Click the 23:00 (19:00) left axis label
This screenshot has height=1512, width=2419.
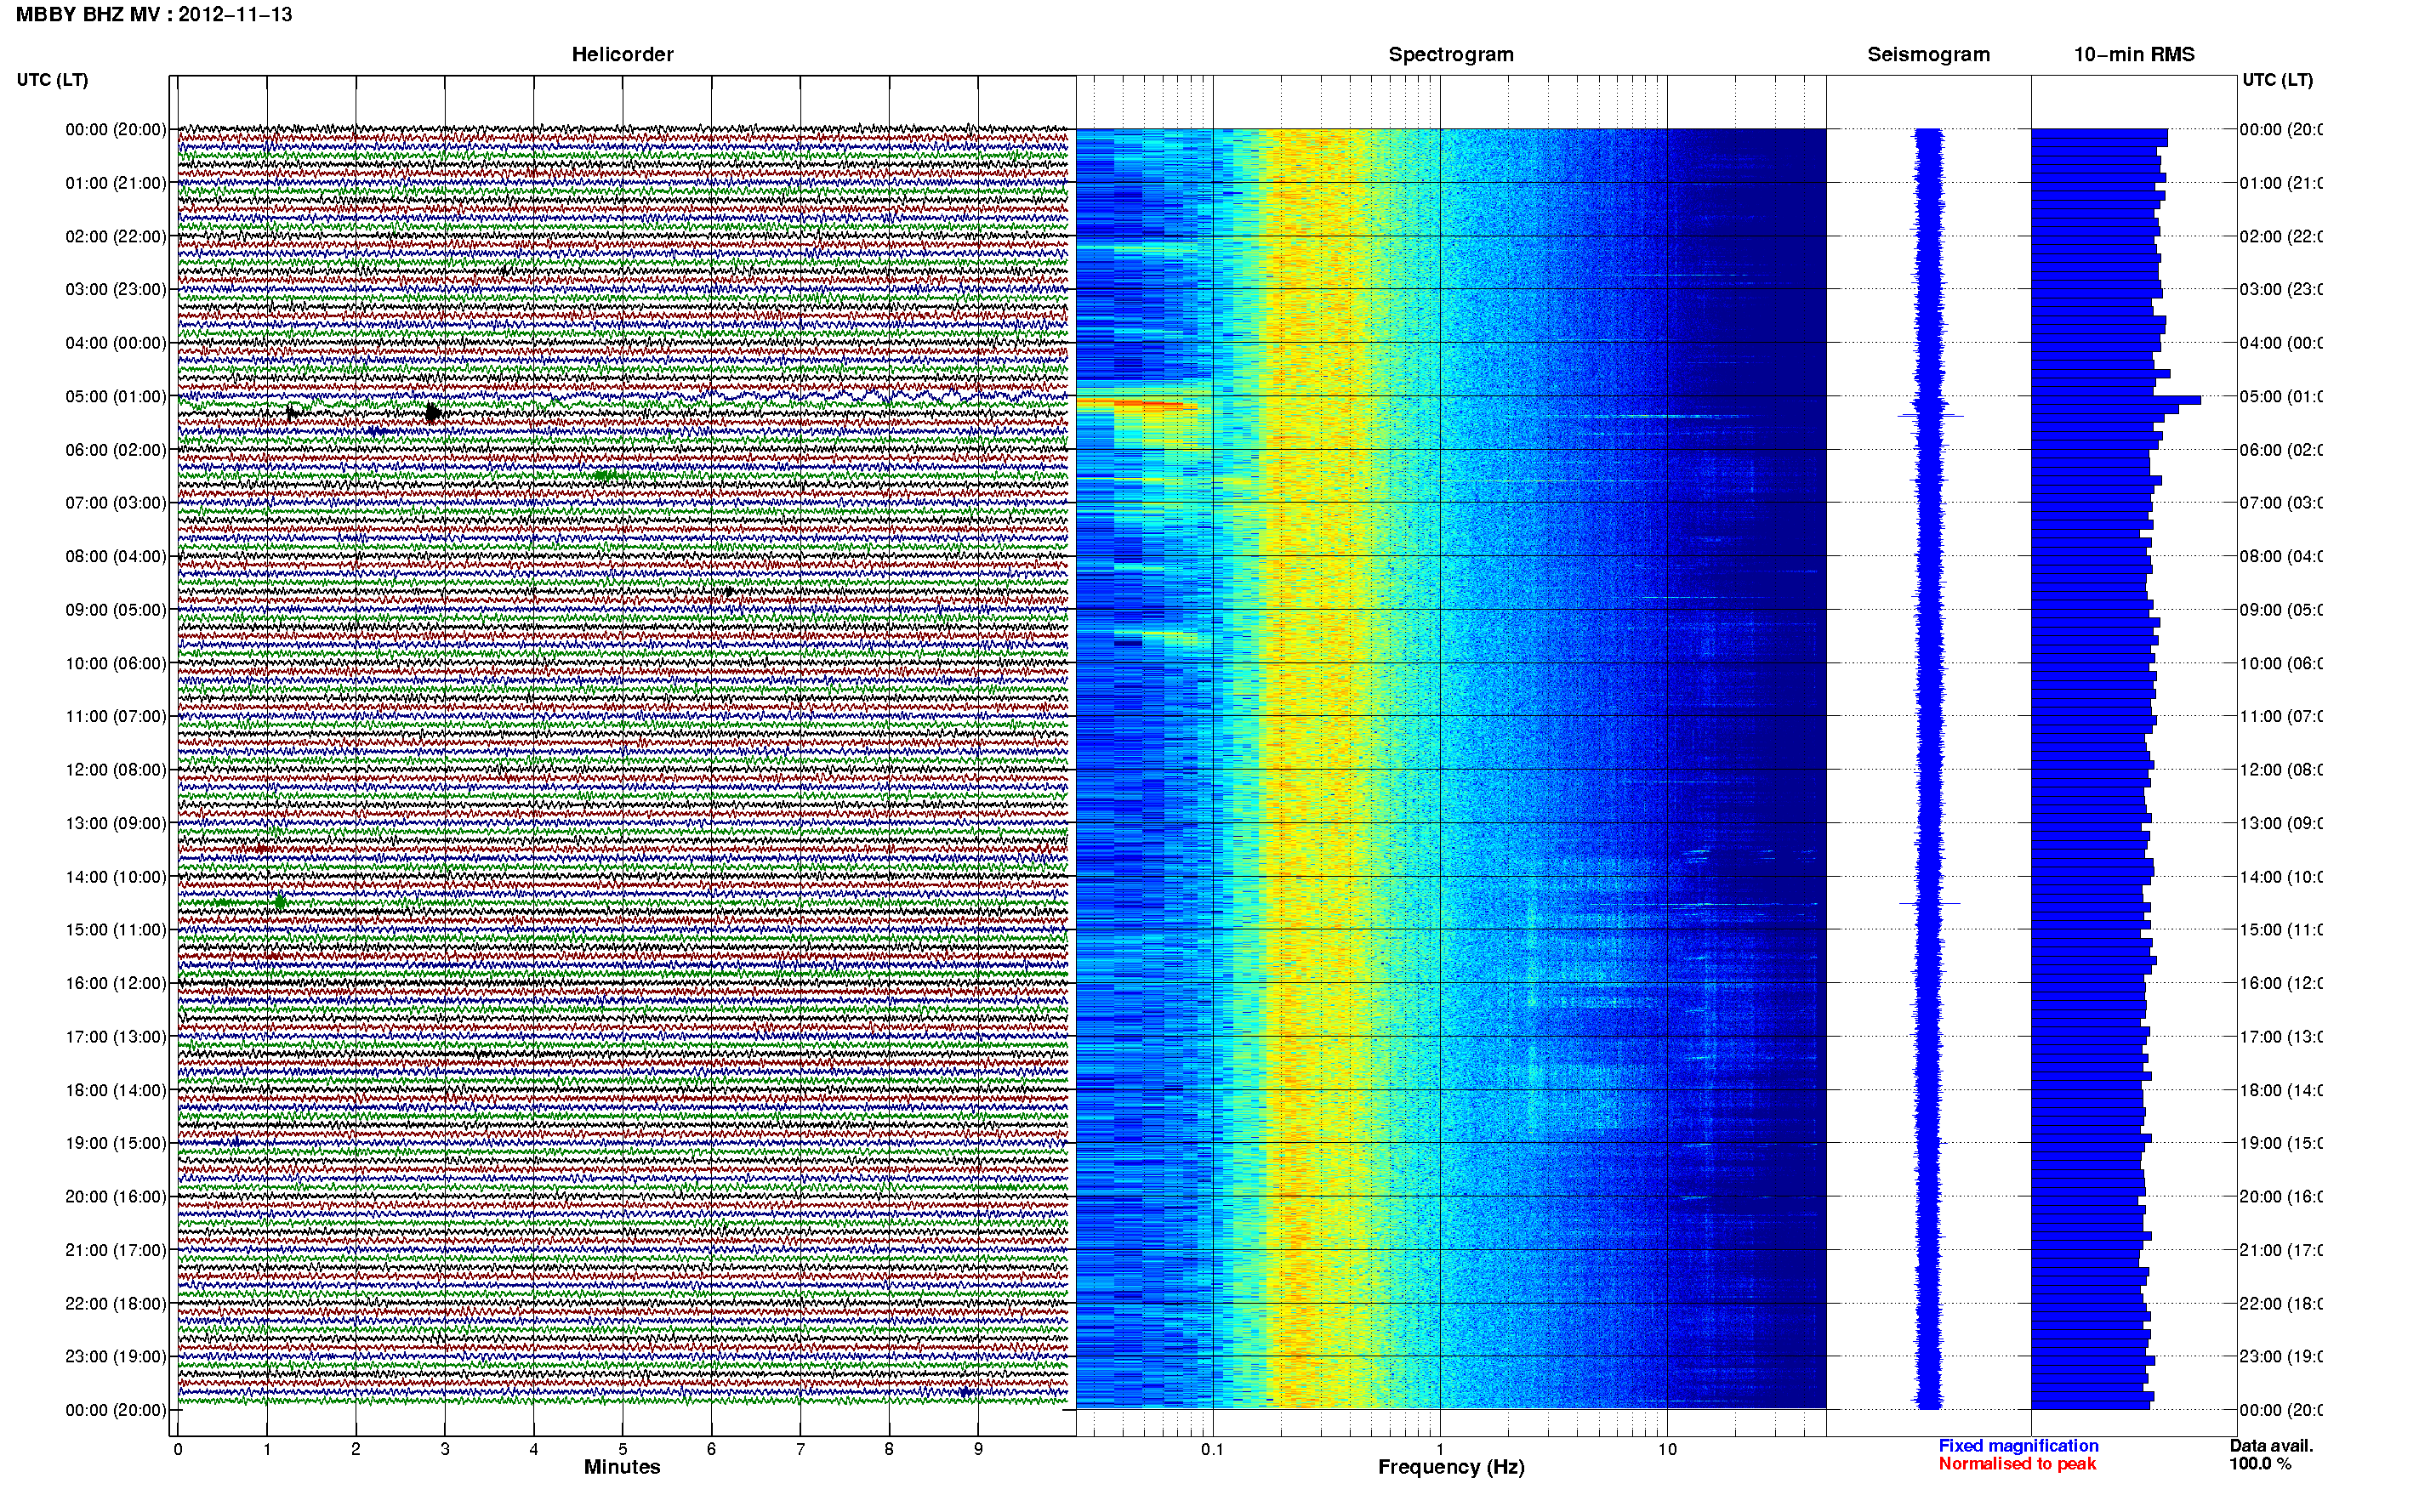click(x=116, y=1357)
